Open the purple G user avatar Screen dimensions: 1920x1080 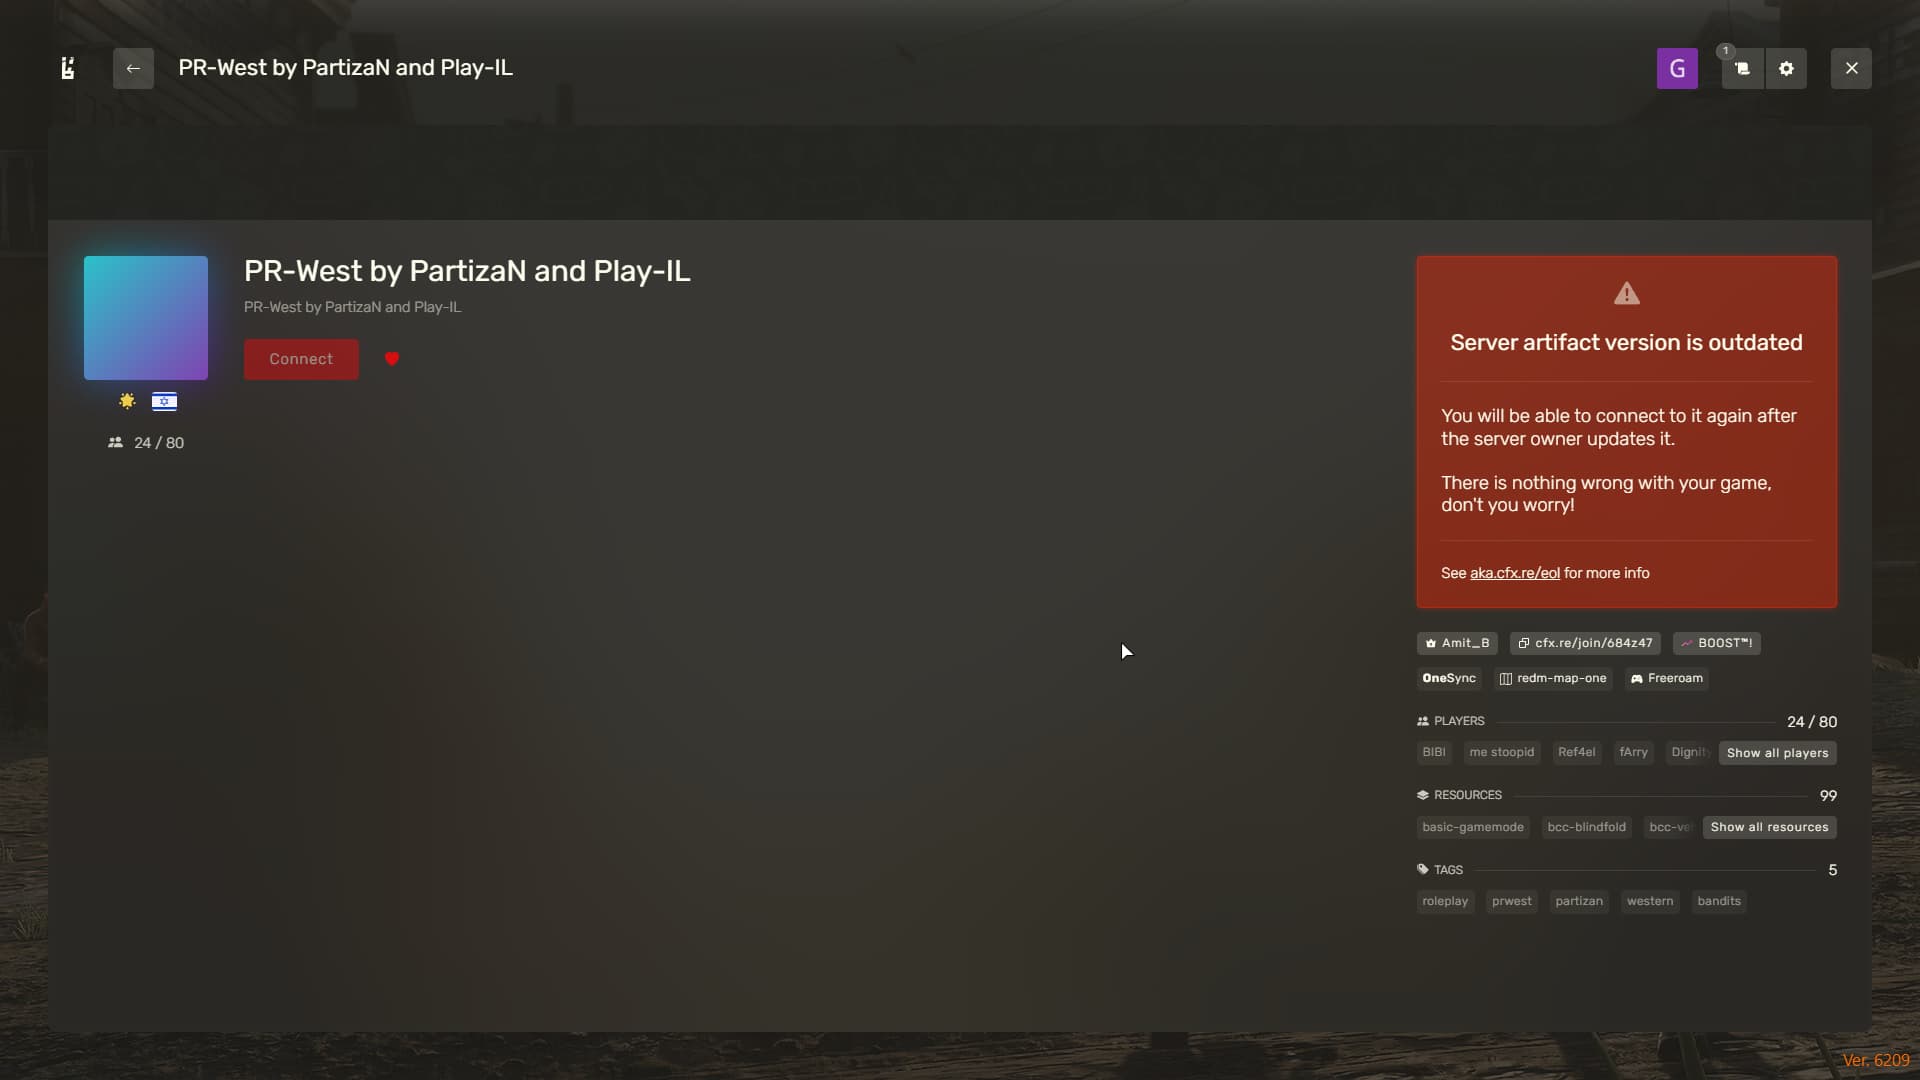coord(1677,68)
